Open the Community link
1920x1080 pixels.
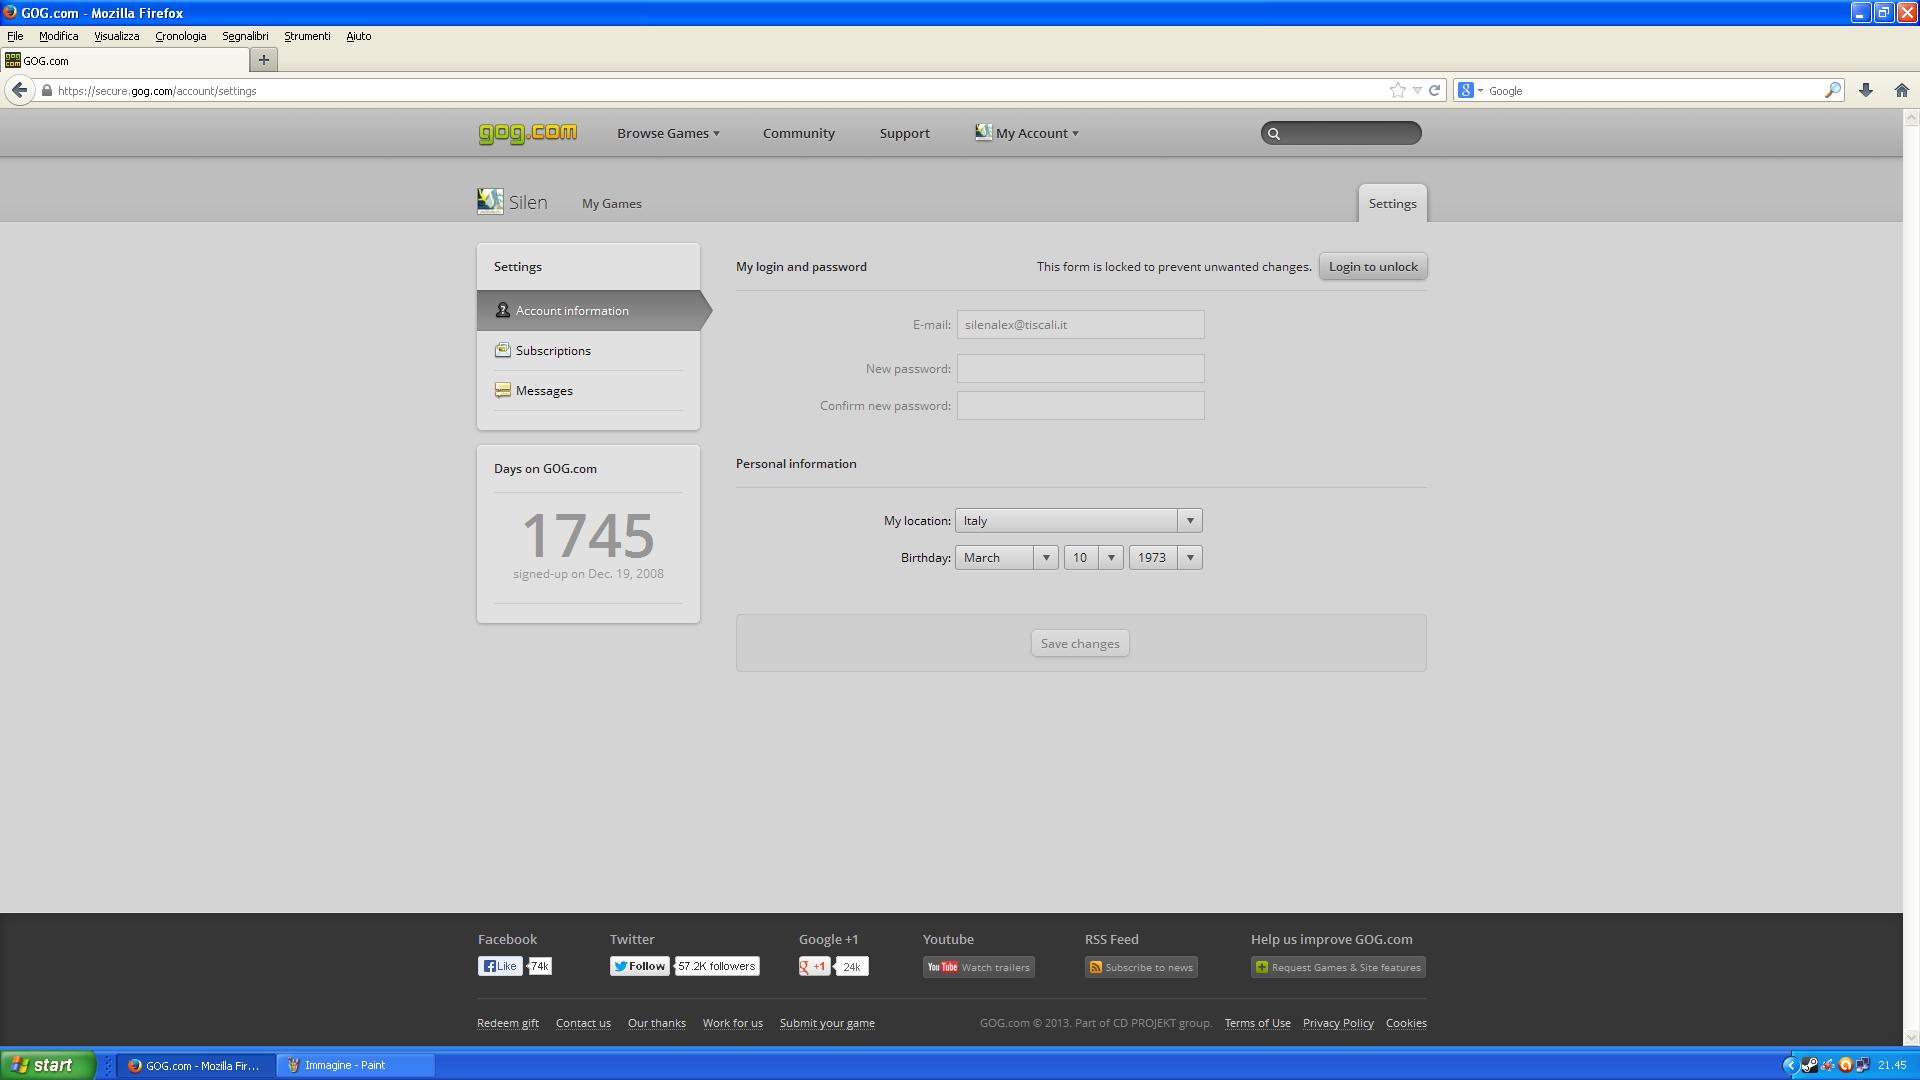[798, 133]
